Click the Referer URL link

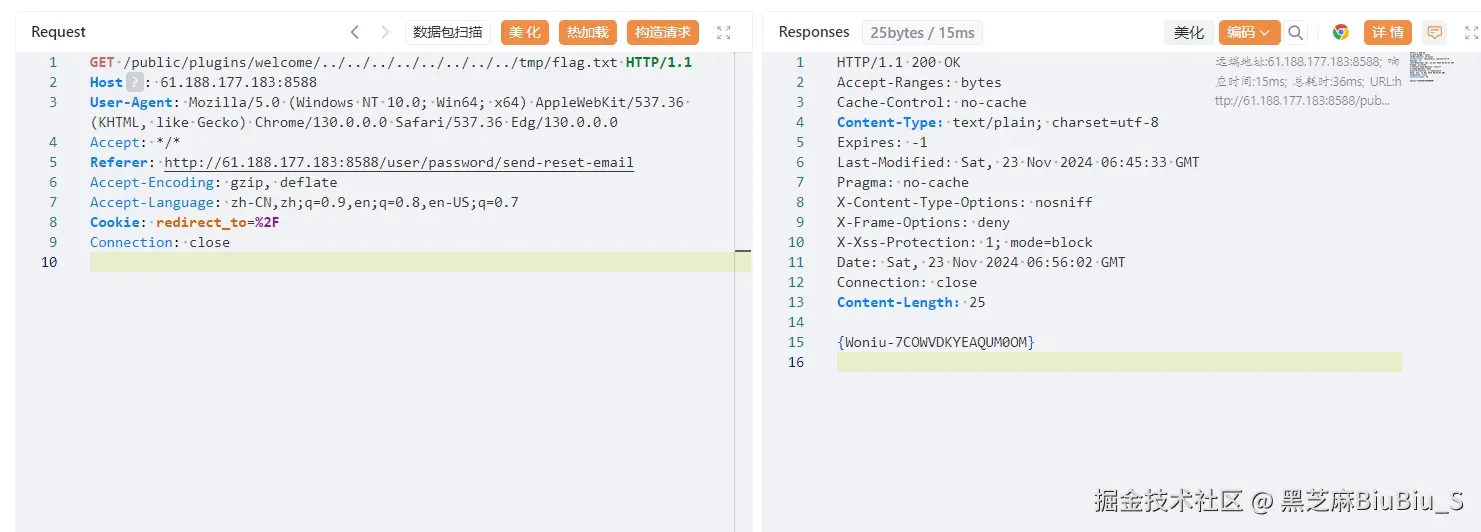399,163
